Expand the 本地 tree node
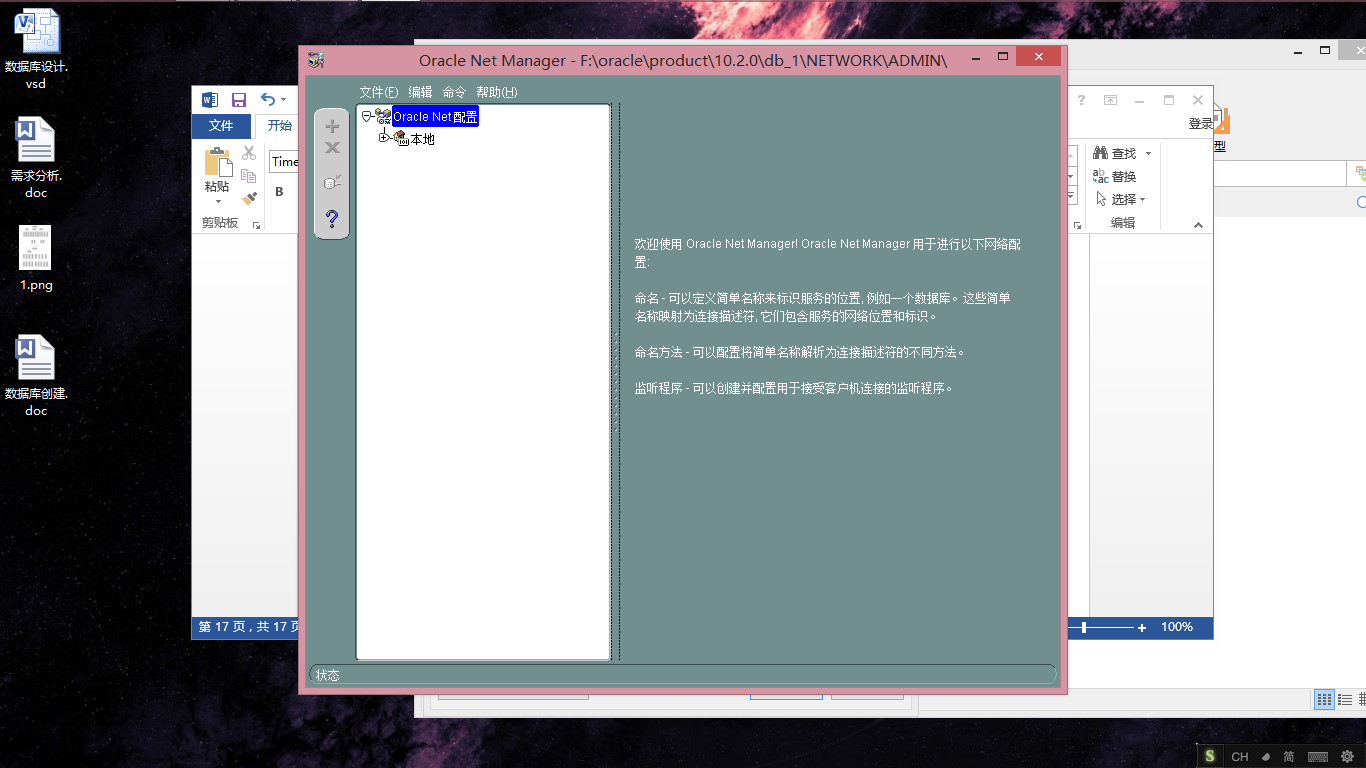The width and height of the screenshot is (1366, 768). [384, 138]
